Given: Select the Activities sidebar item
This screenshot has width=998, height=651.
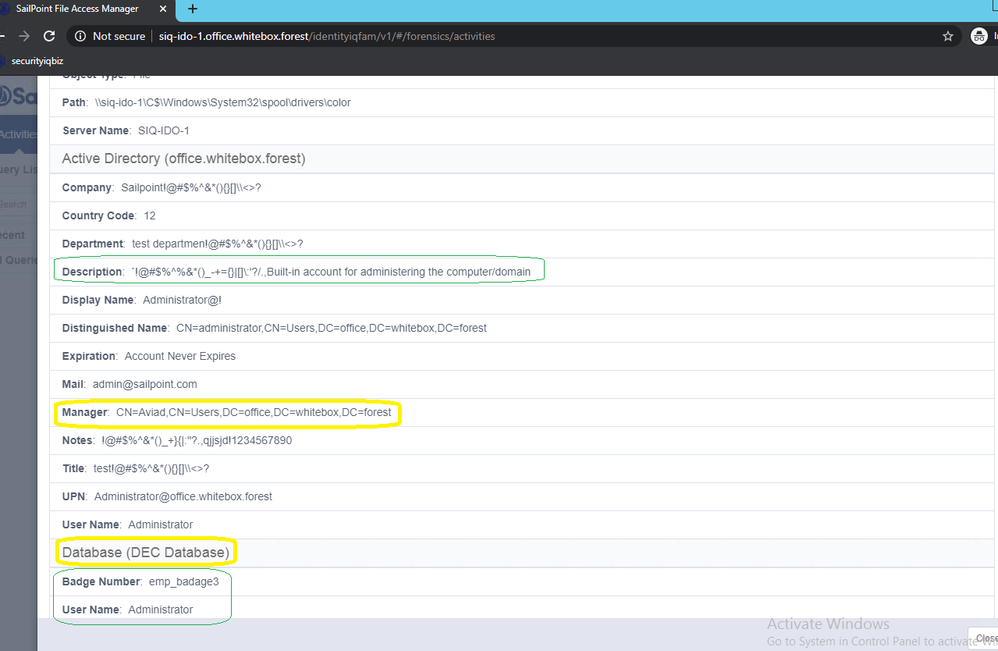Looking at the screenshot, I should pyautogui.click(x=18, y=134).
